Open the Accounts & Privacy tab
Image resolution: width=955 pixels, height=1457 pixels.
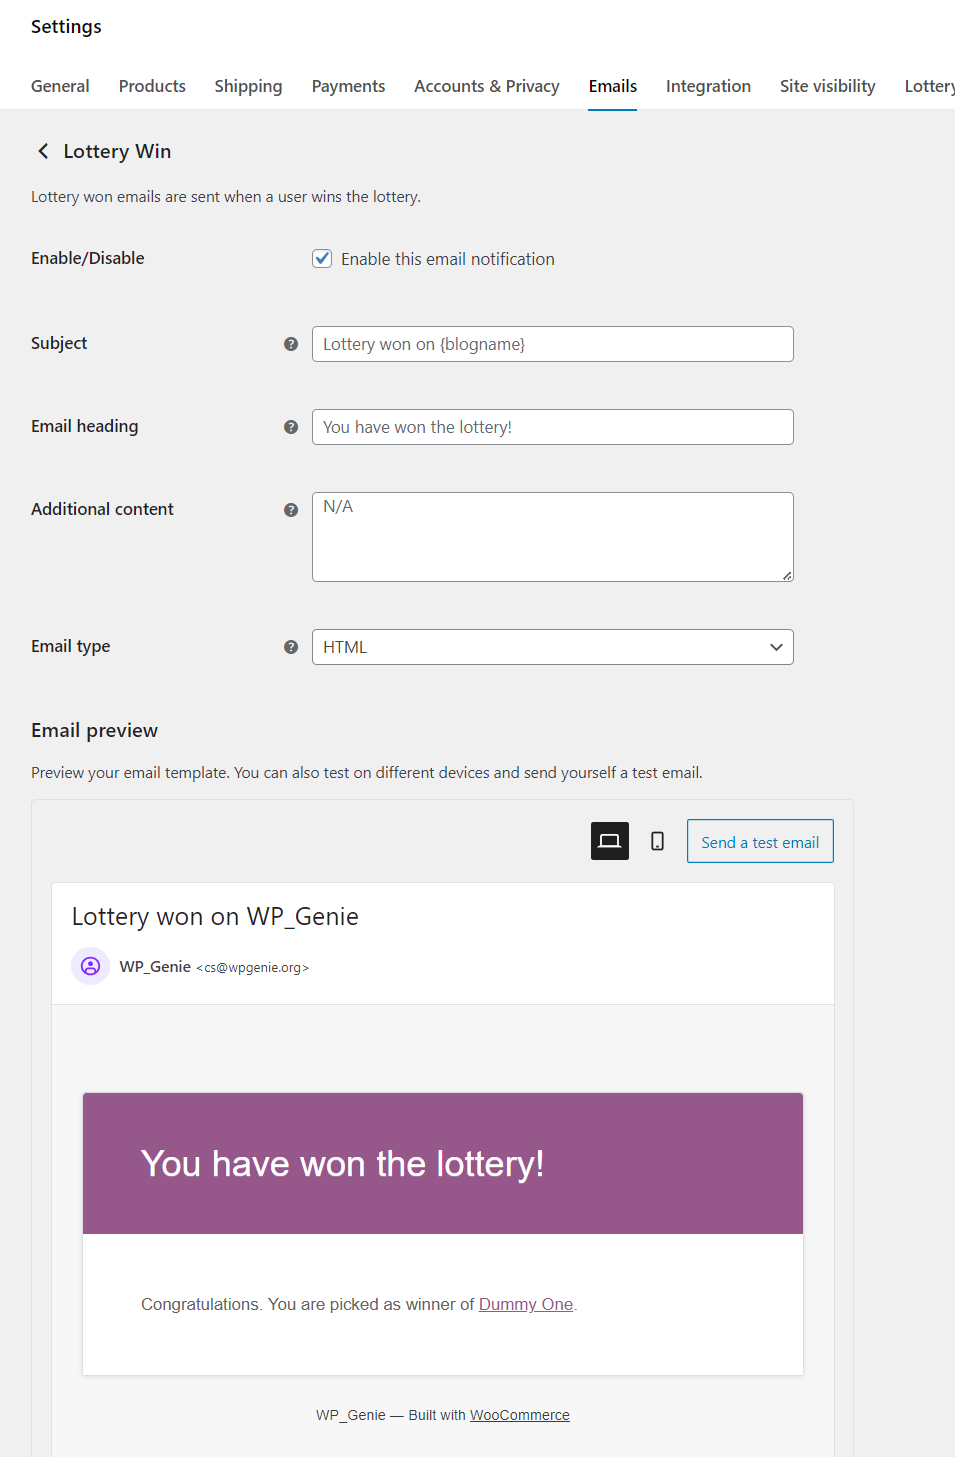pyautogui.click(x=486, y=86)
